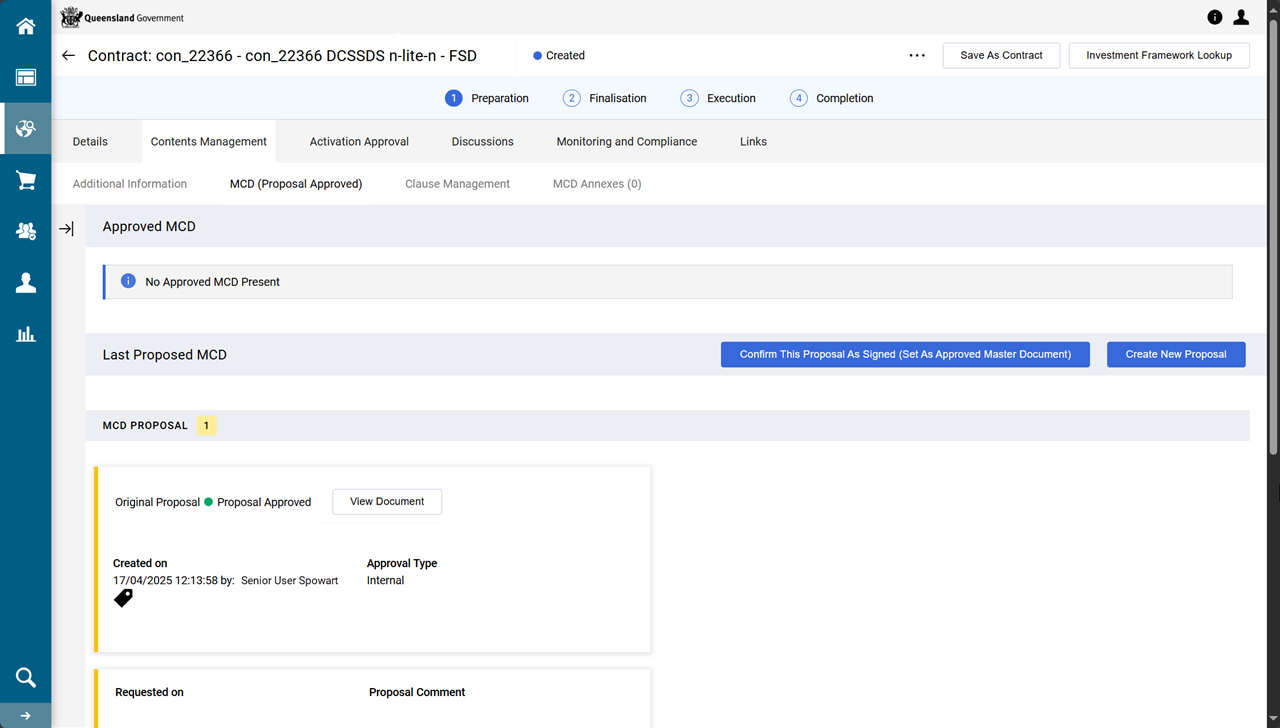1280x728 pixels.
Task: Click the View Document button
Action: point(387,502)
